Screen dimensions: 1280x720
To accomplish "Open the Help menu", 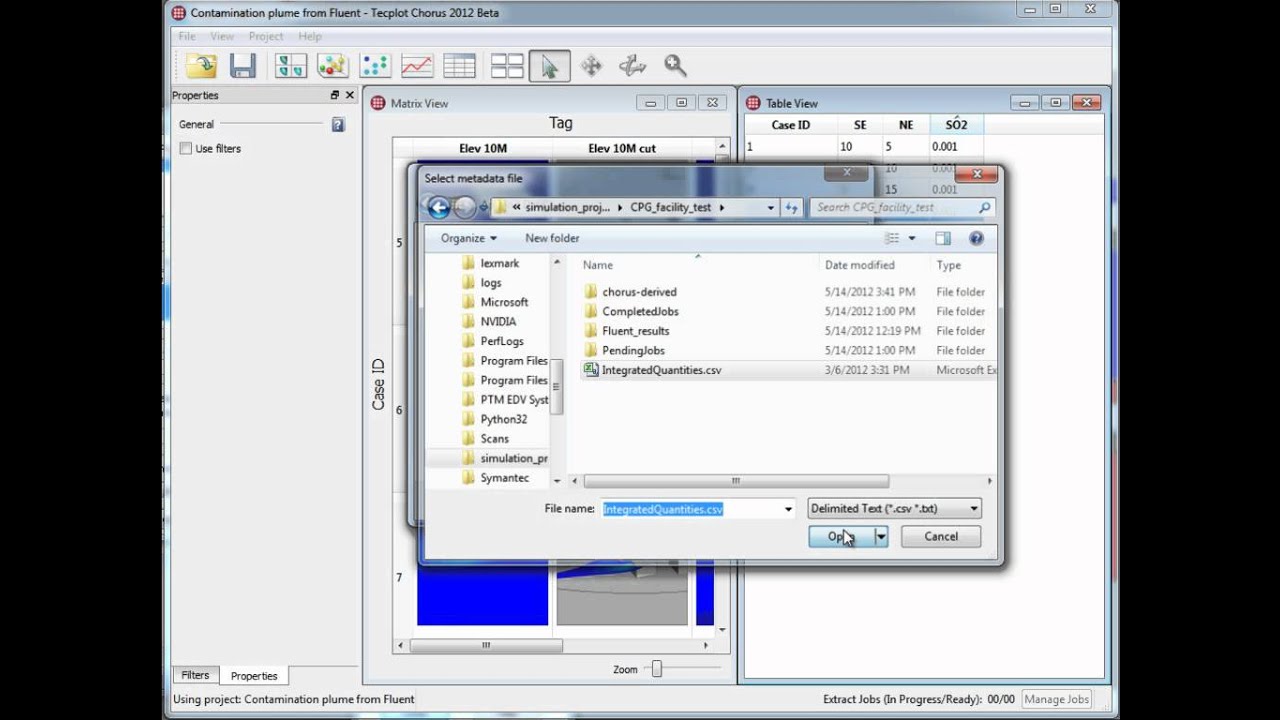I will tap(310, 36).
